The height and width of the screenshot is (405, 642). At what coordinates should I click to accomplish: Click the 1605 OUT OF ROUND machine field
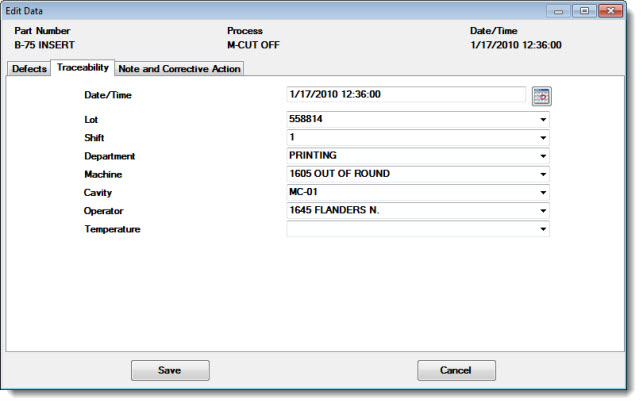pyautogui.click(x=410, y=174)
